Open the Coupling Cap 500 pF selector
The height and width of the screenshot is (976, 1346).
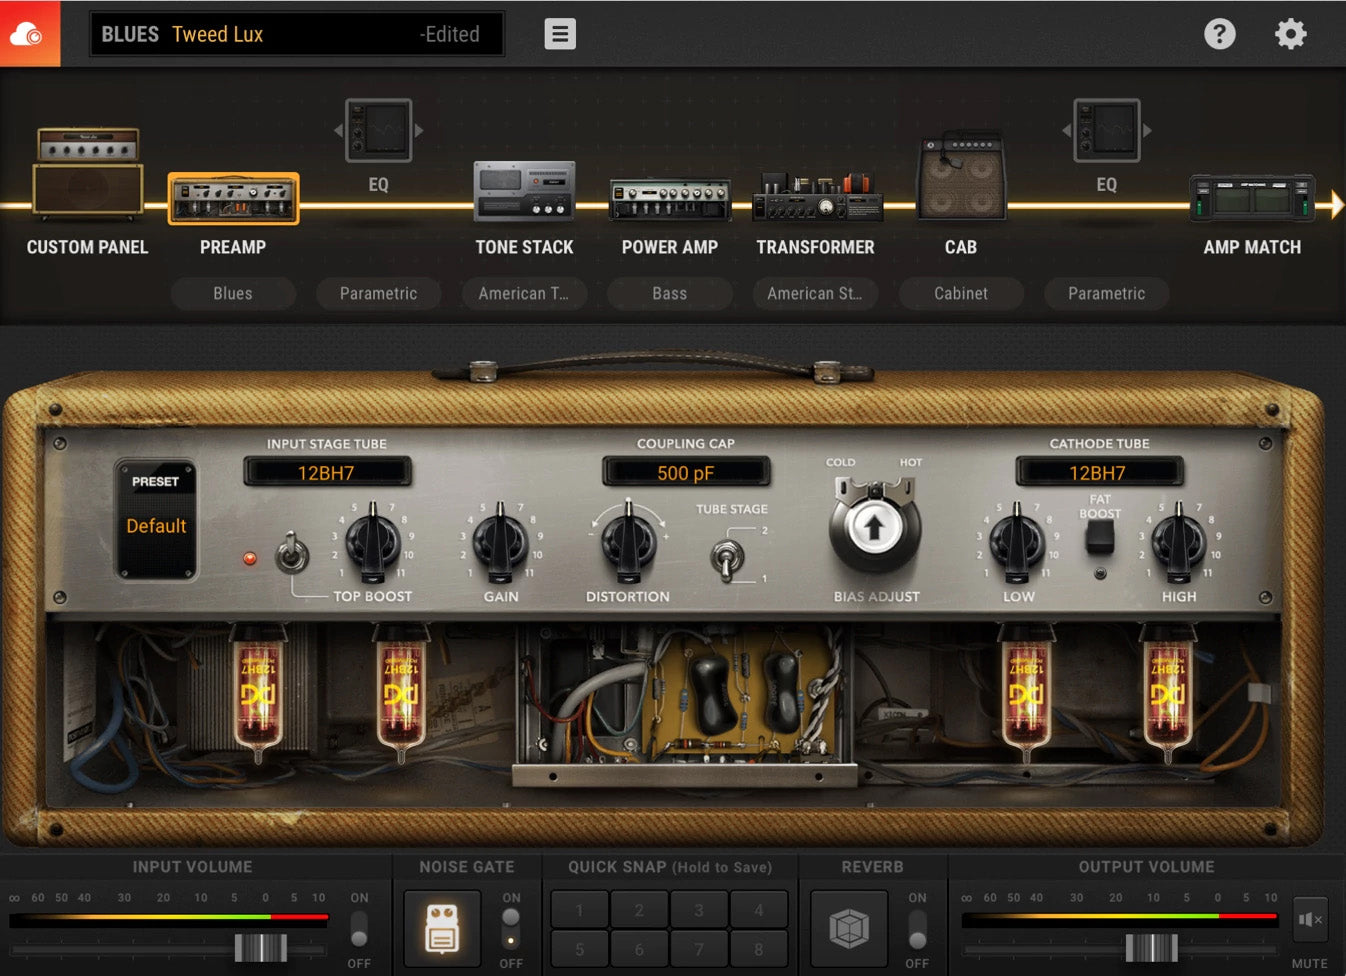click(686, 473)
